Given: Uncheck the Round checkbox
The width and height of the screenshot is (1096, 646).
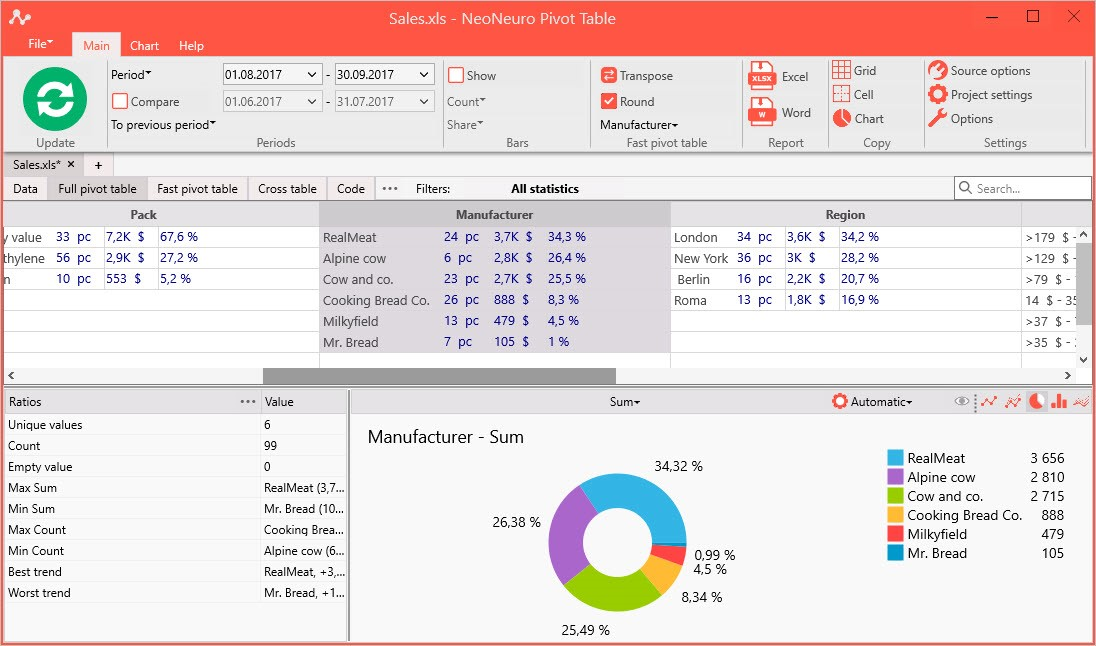Looking at the screenshot, I should tap(608, 101).
